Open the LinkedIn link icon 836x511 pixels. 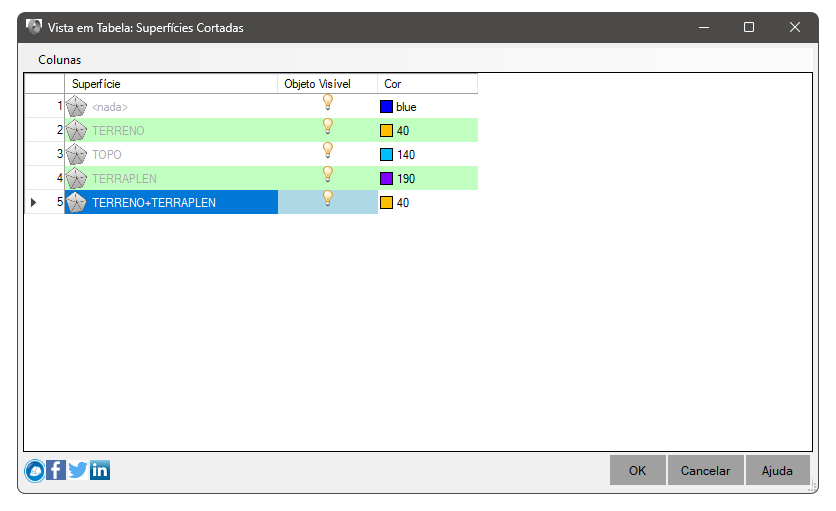100,470
